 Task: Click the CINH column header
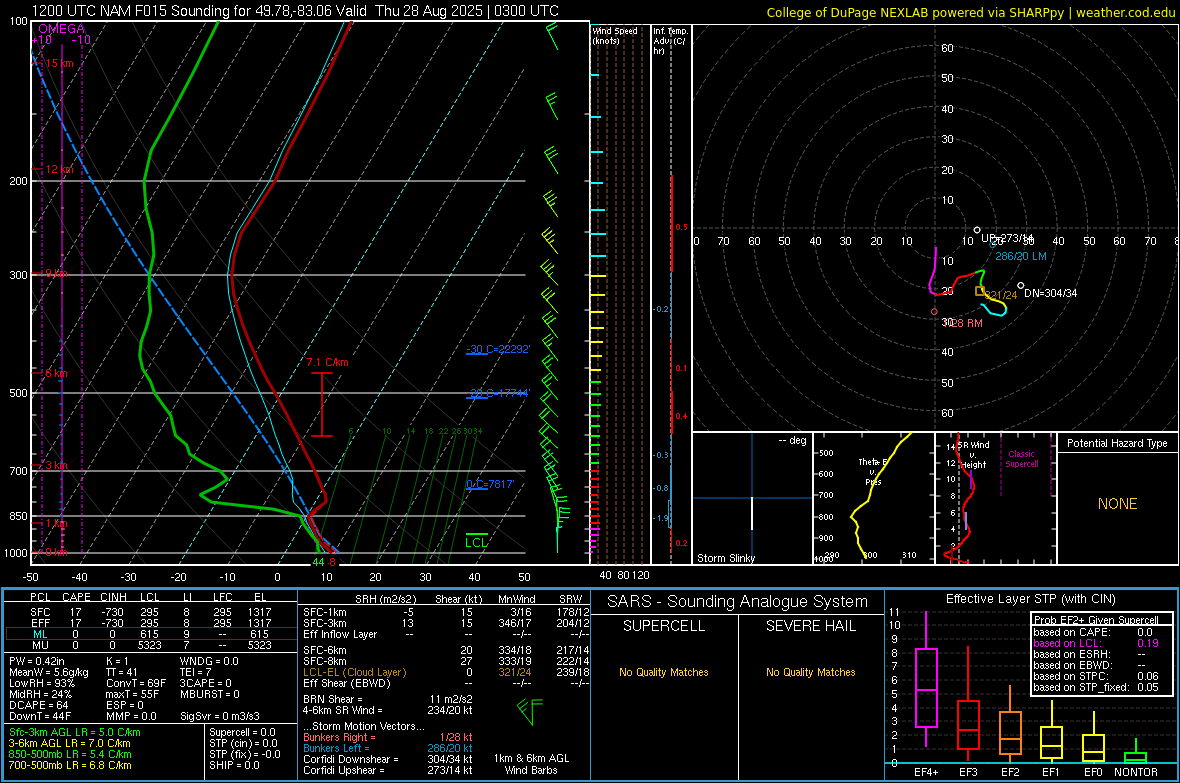tap(114, 597)
